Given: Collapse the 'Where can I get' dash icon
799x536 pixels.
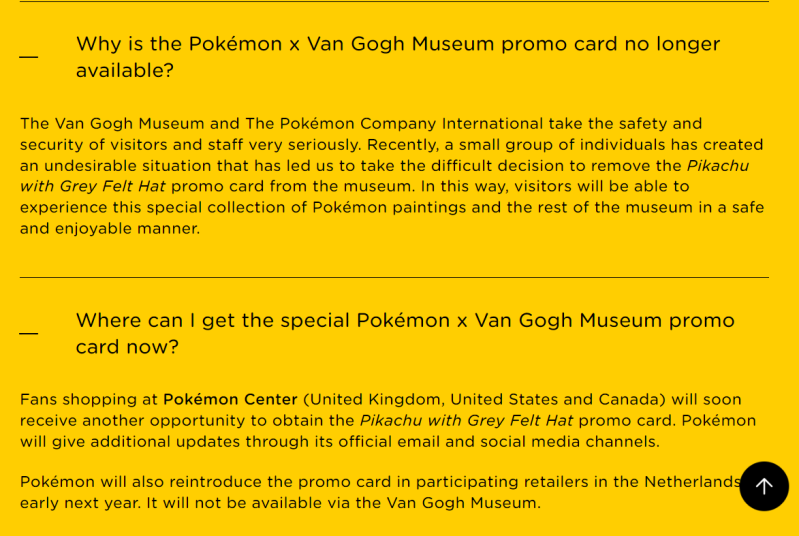Looking at the screenshot, I should [29, 333].
